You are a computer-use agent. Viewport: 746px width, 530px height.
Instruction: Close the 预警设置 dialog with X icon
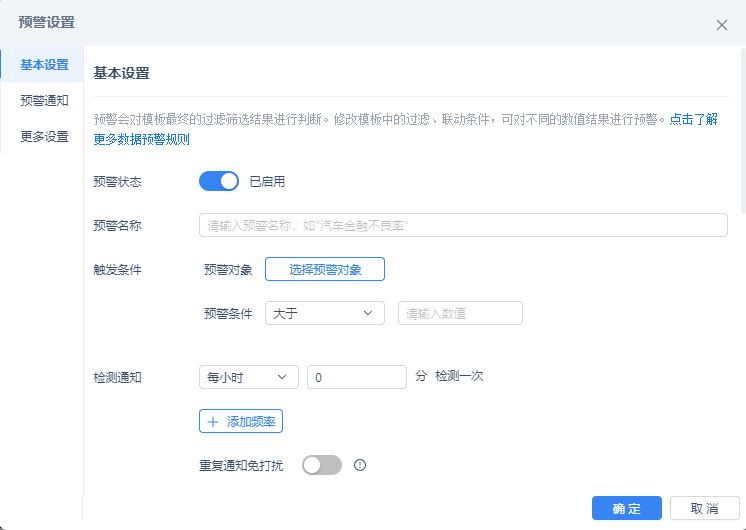pyautogui.click(x=722, y=25)
